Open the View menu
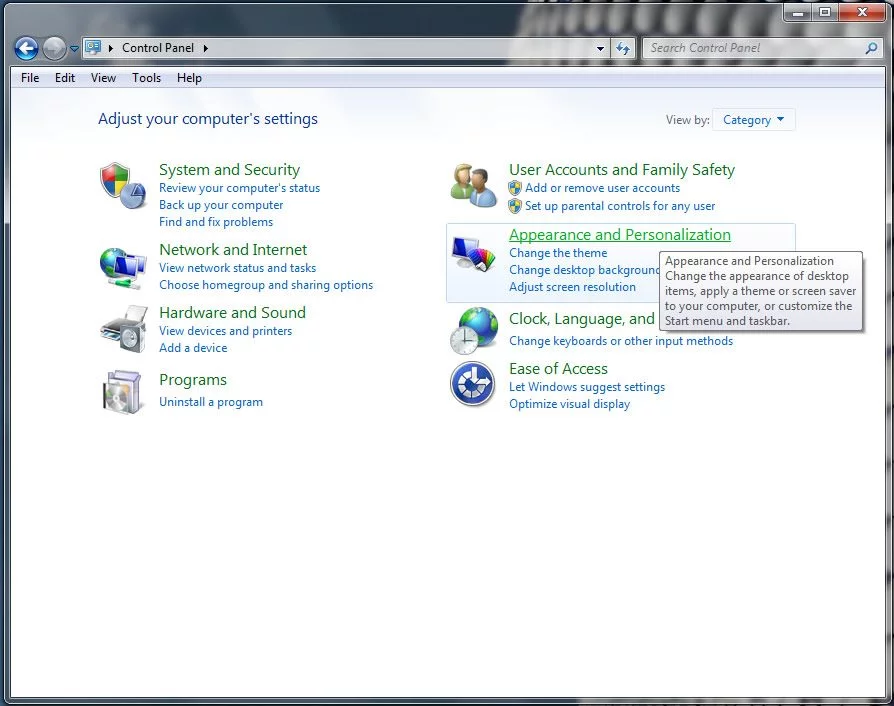 tap(103, 78)
